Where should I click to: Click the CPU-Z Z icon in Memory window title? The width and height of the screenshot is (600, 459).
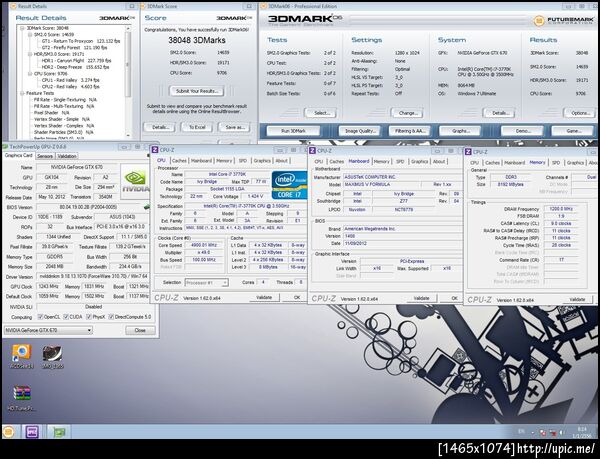468,152
